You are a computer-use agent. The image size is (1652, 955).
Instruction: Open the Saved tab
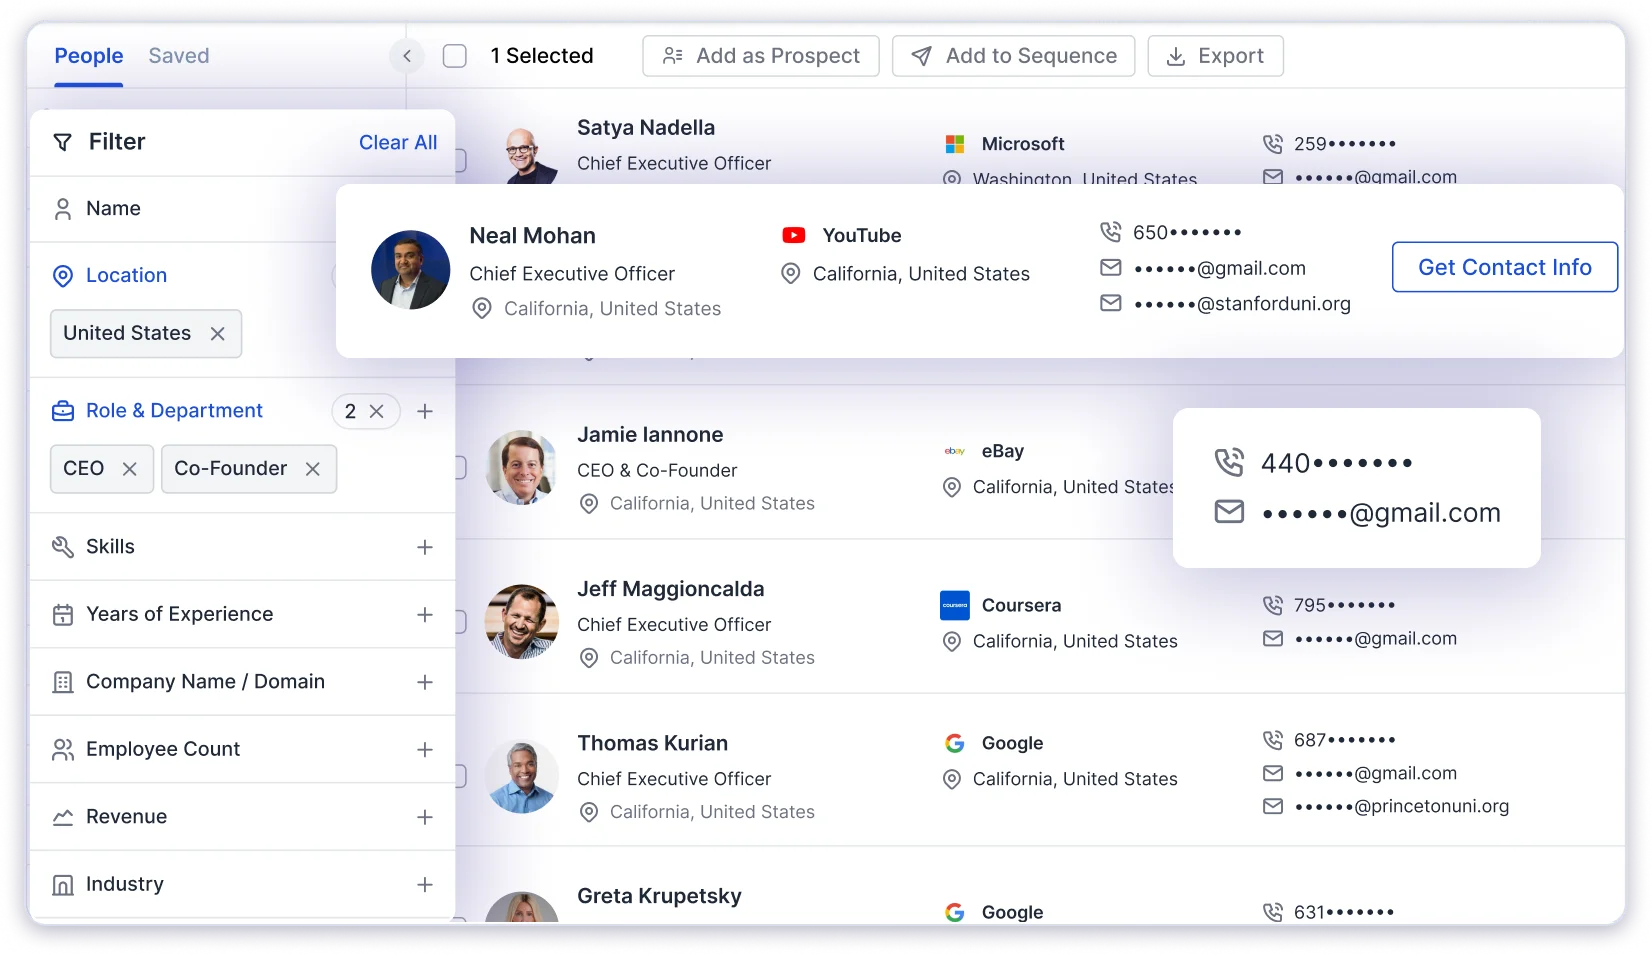[179, 56]
